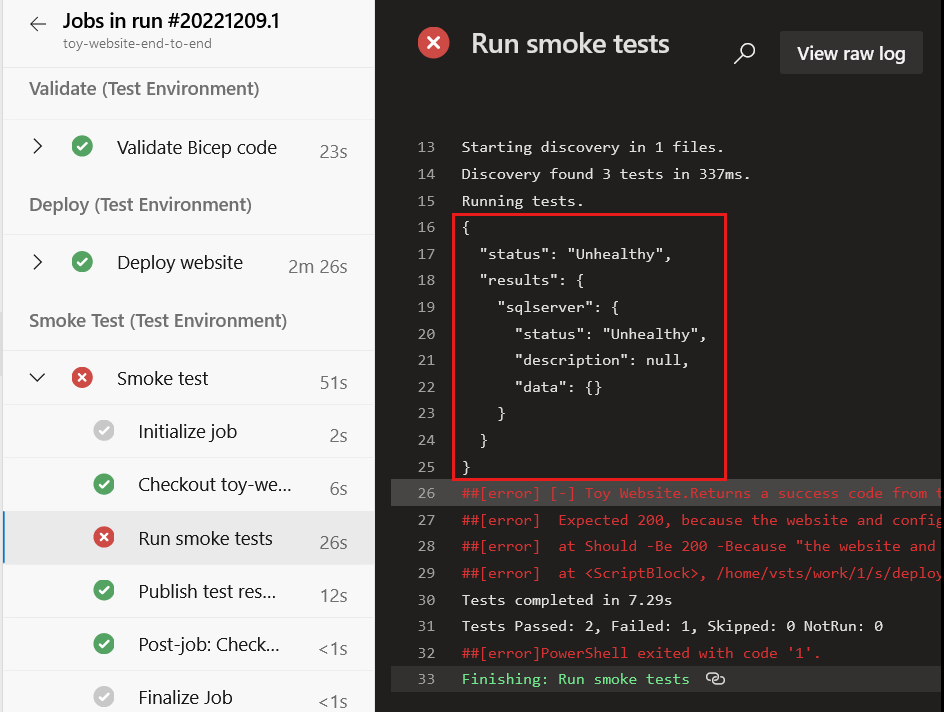Click log line number 13
Screen dimensions: 944x712
[426, 147]
